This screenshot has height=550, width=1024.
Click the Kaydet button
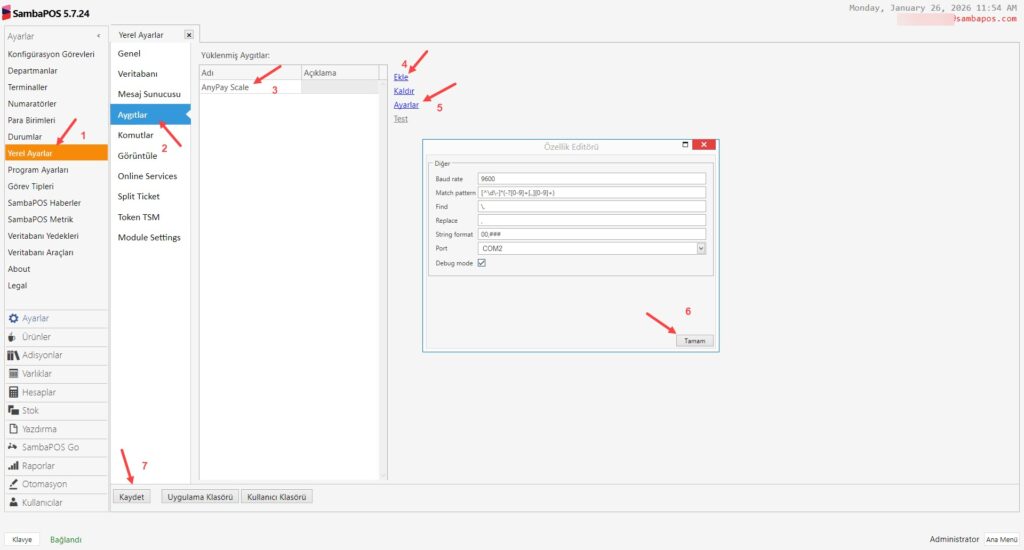[132, 497]
